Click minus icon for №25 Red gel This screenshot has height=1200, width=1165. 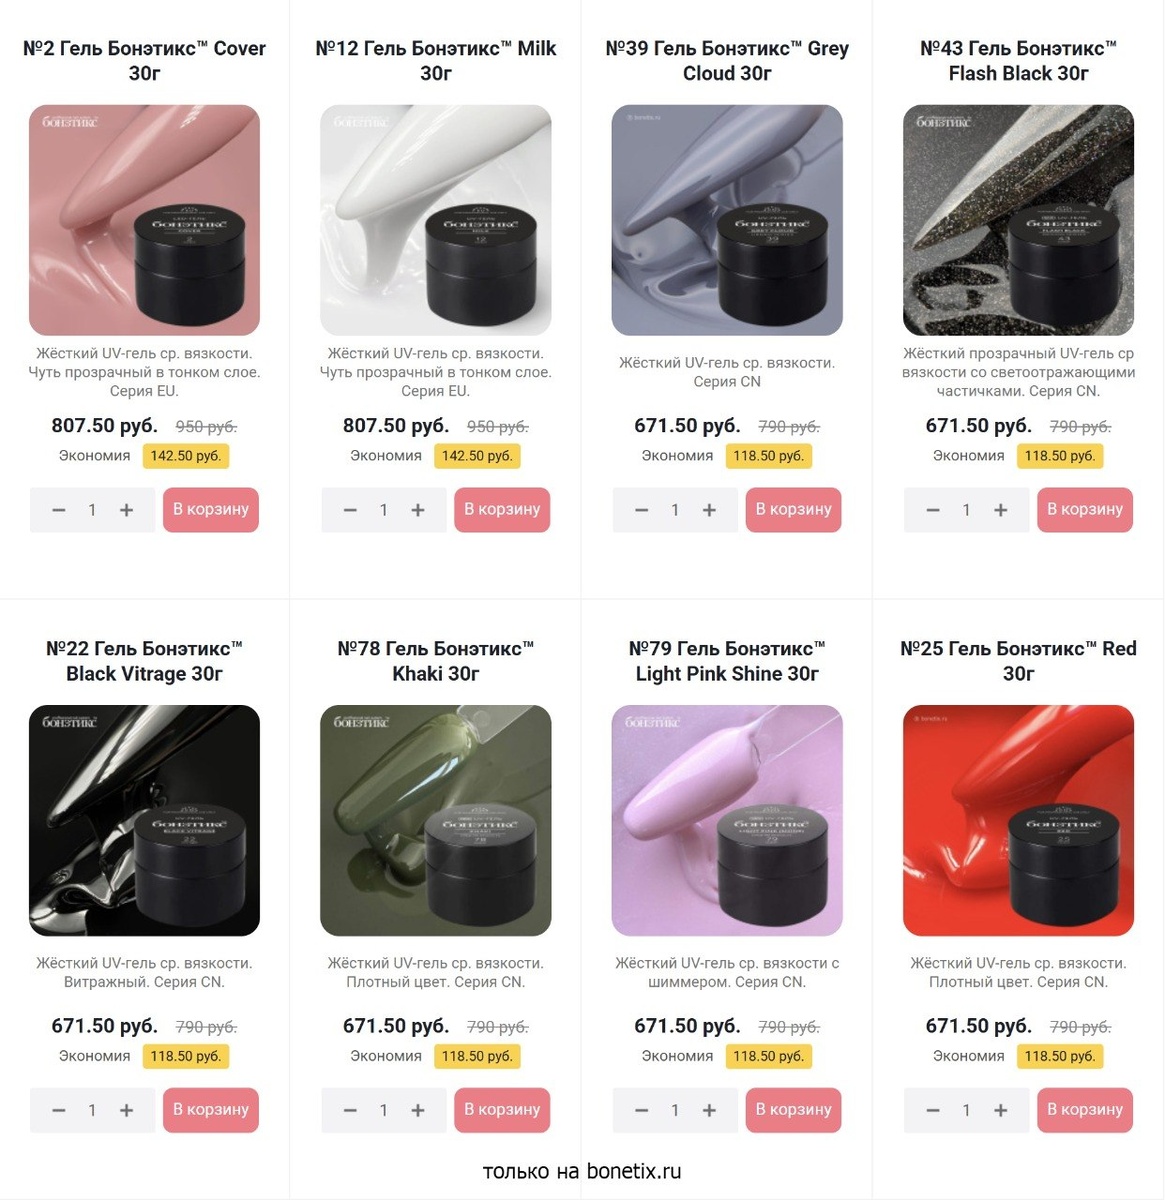pos(933,1110)
